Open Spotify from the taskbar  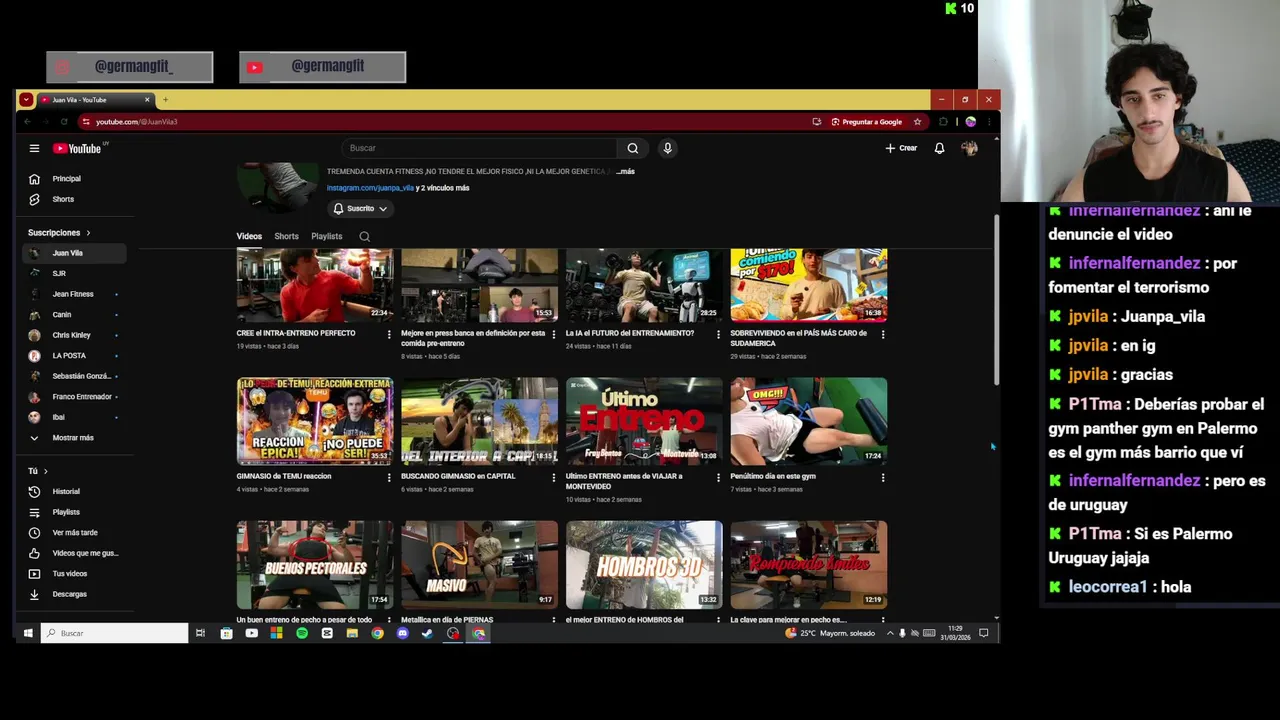pos(302,633)
